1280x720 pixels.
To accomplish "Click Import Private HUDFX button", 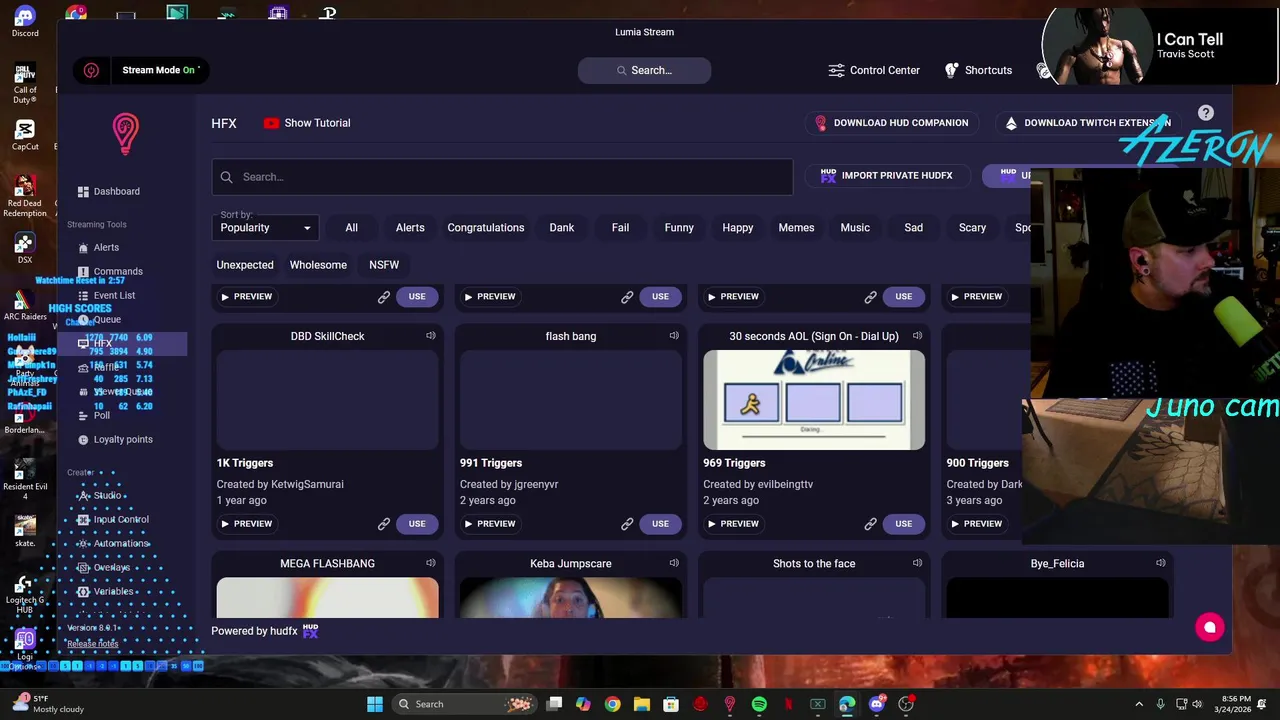I will (886, 175).
